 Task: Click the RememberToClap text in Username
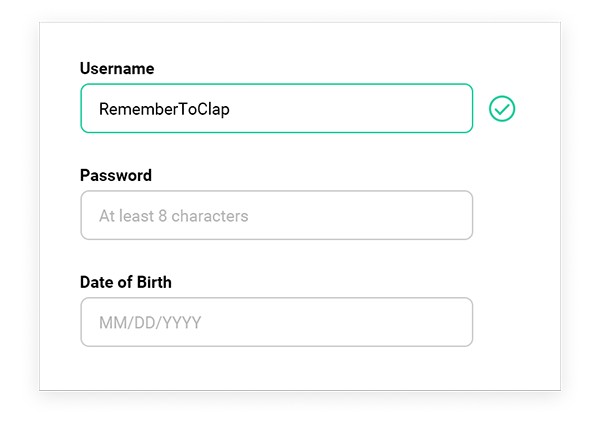(x=164, y=108)
